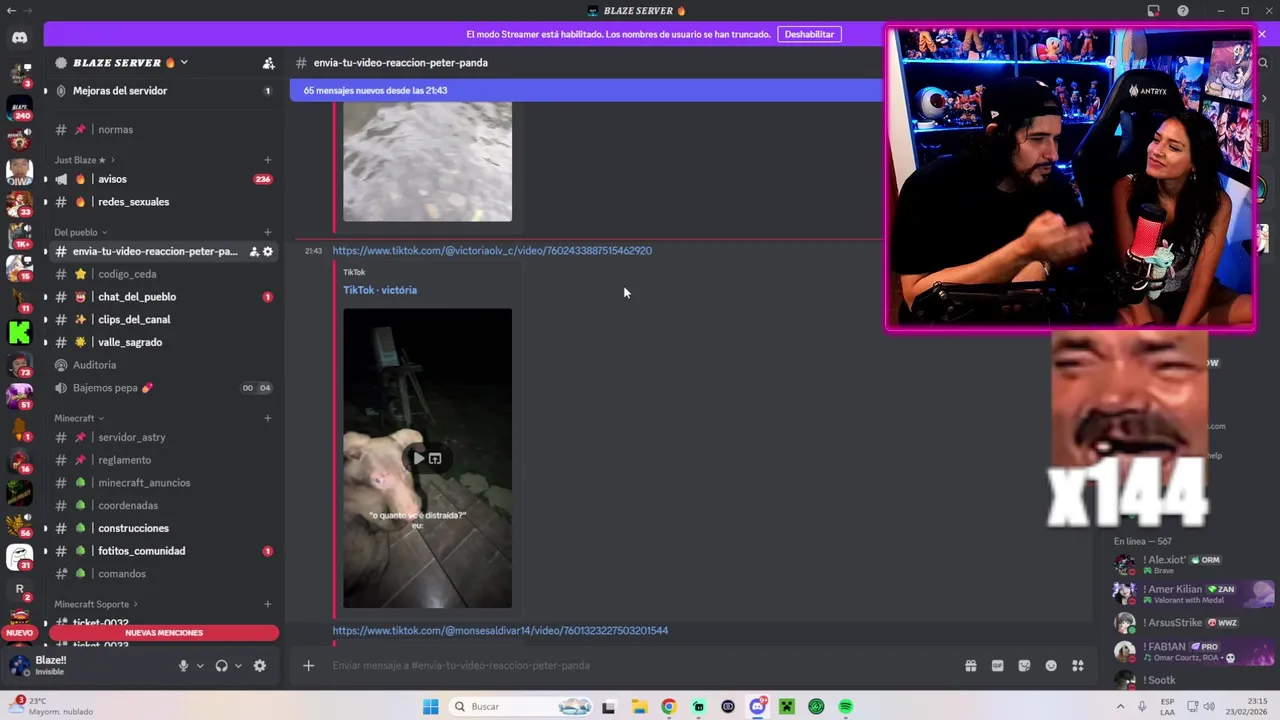
Task: Focus the Enviar mensaje input field
Action: (x=640, y=665)
